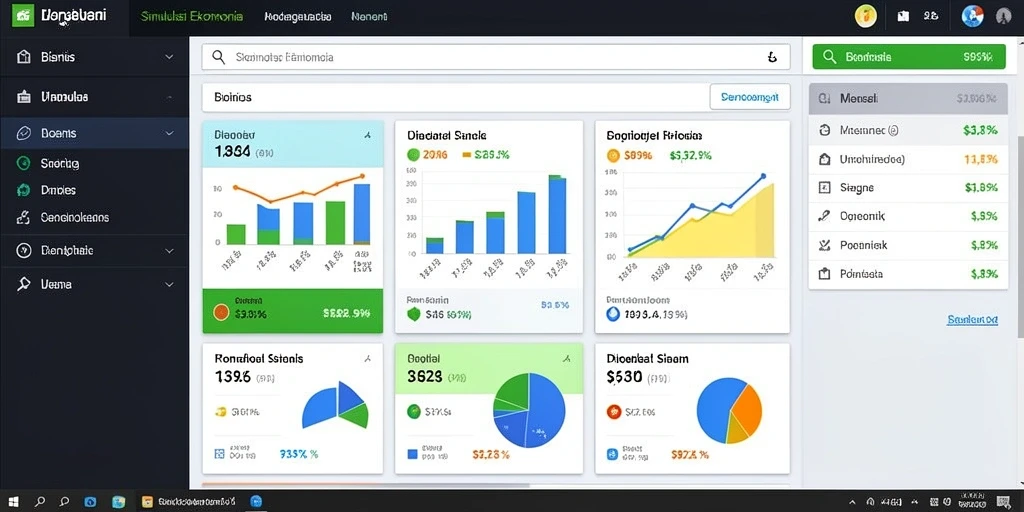The image size is (1024, 512).
Task: Click the $530 value in Dioenbat Siasm card
Action: [x=624, y=377]
